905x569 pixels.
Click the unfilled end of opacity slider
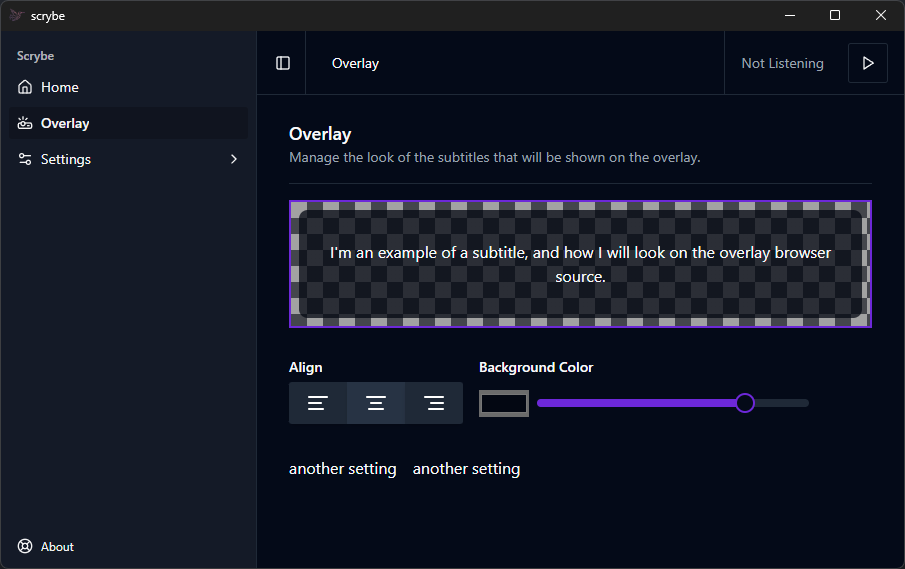782,403
